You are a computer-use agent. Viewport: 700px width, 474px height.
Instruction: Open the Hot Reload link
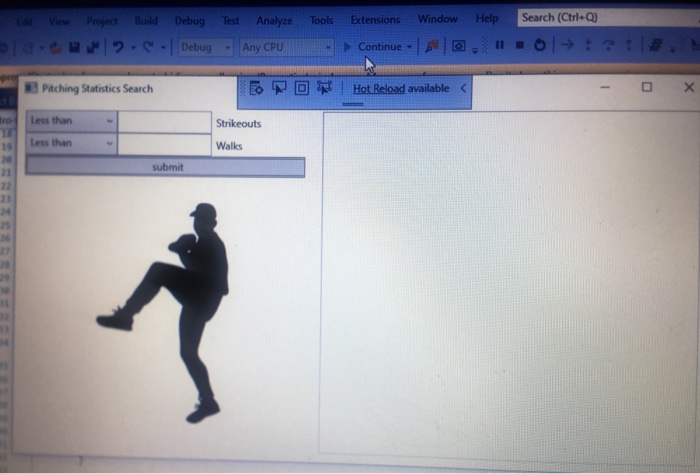click(x=379, y=88)
